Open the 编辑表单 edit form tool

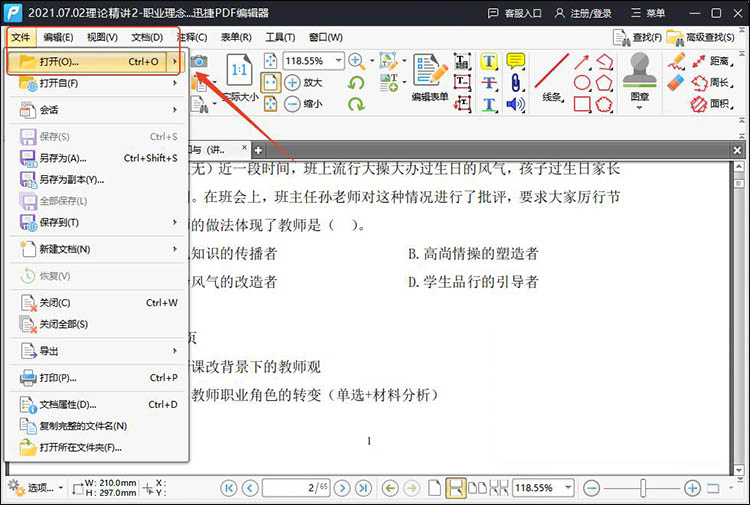point(430,77)
